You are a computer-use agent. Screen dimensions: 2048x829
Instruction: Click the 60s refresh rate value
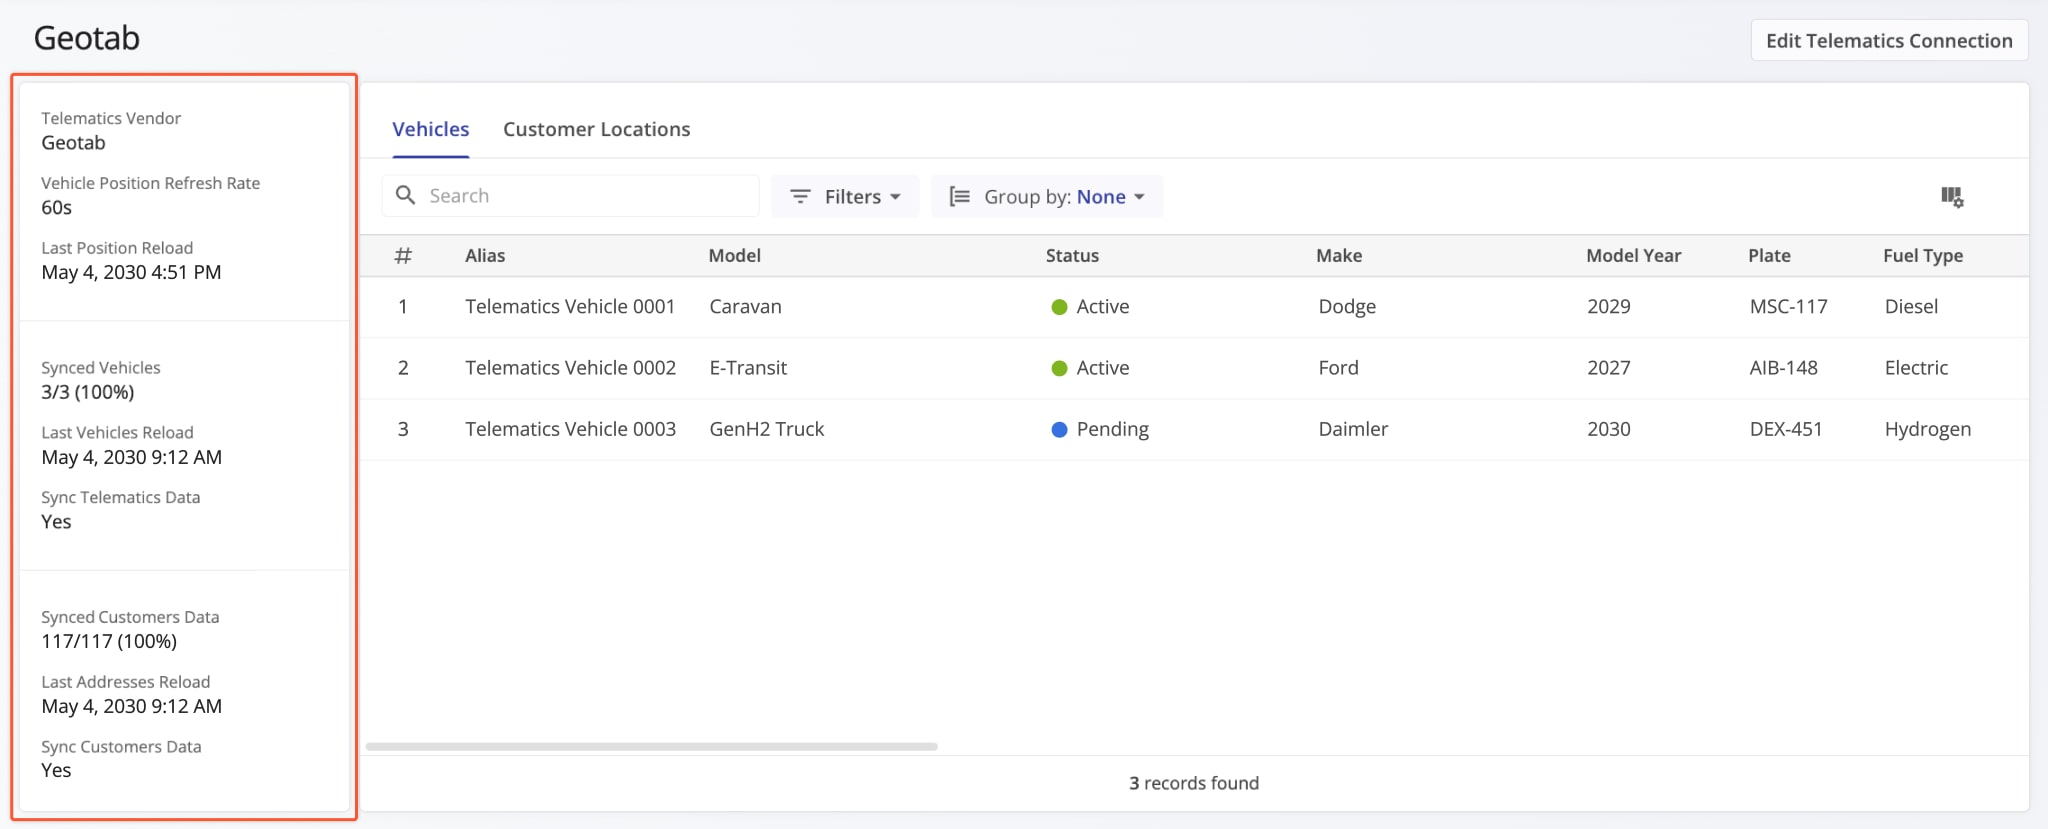tap(56, 207)
